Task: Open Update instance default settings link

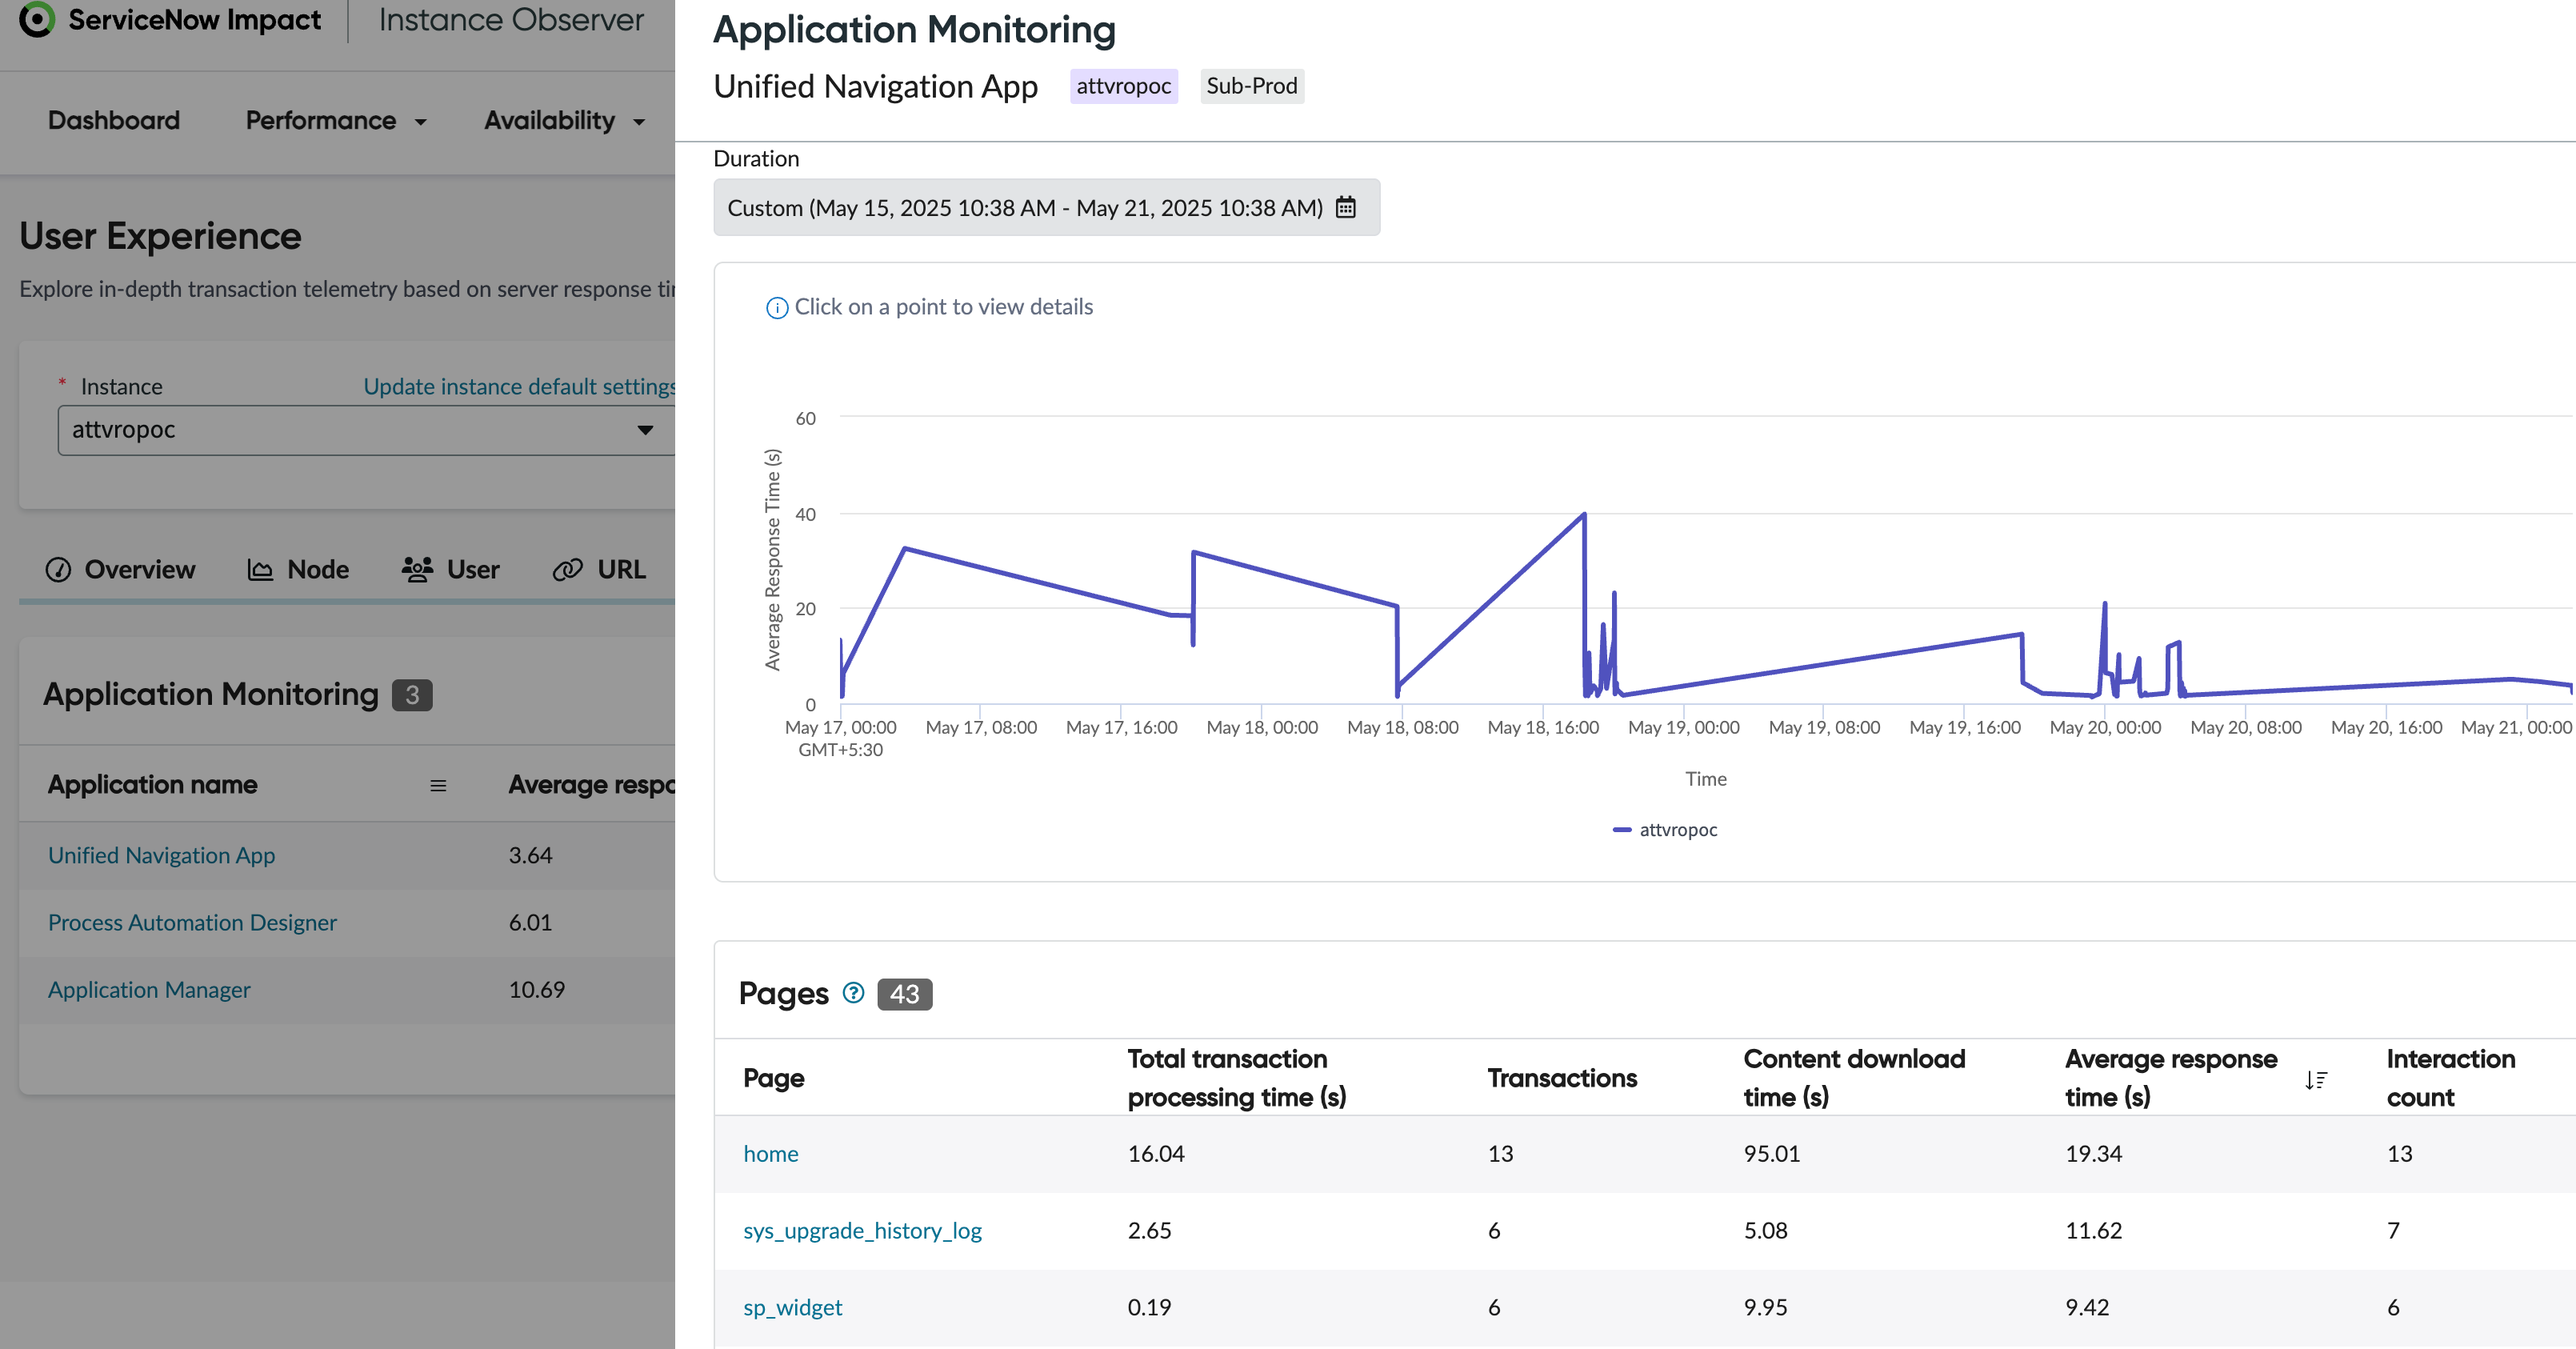Action: 519,387
